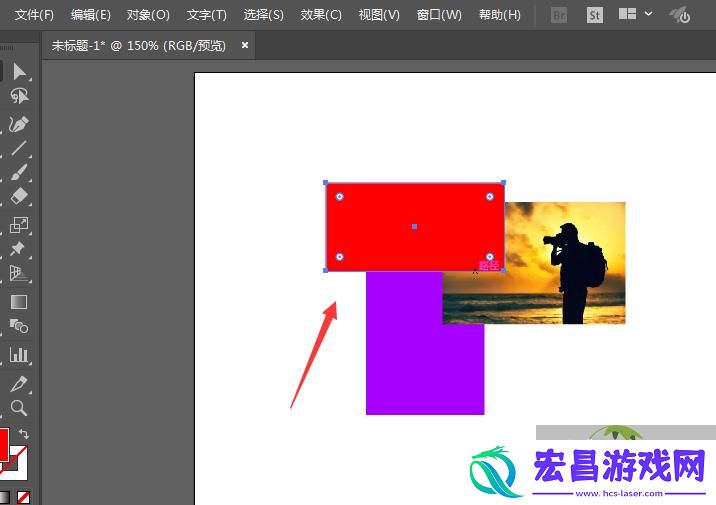Viewport: 716px width, 505px height.
Task: Click the GPU performance rocket icon
Action: click(x=679, y=15)
